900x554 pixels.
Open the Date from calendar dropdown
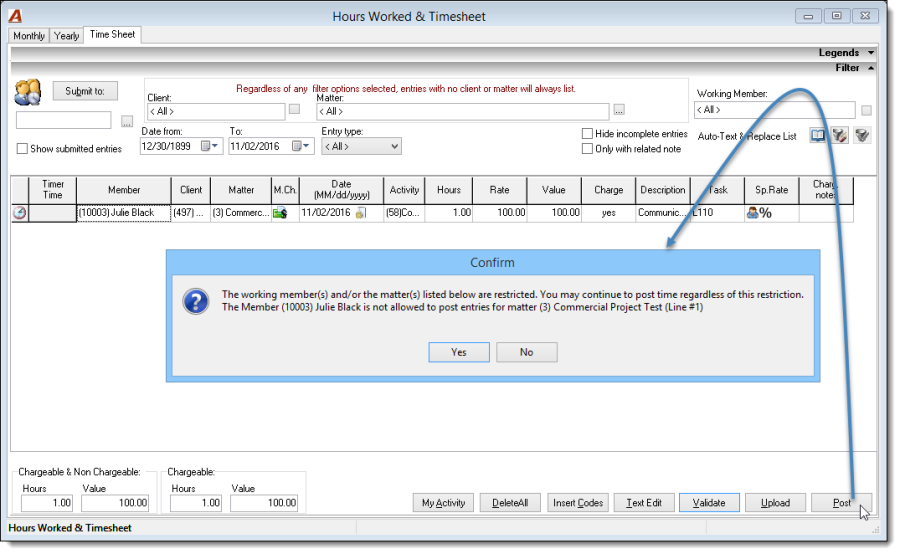pyautogui.click(x=210, y=146)
